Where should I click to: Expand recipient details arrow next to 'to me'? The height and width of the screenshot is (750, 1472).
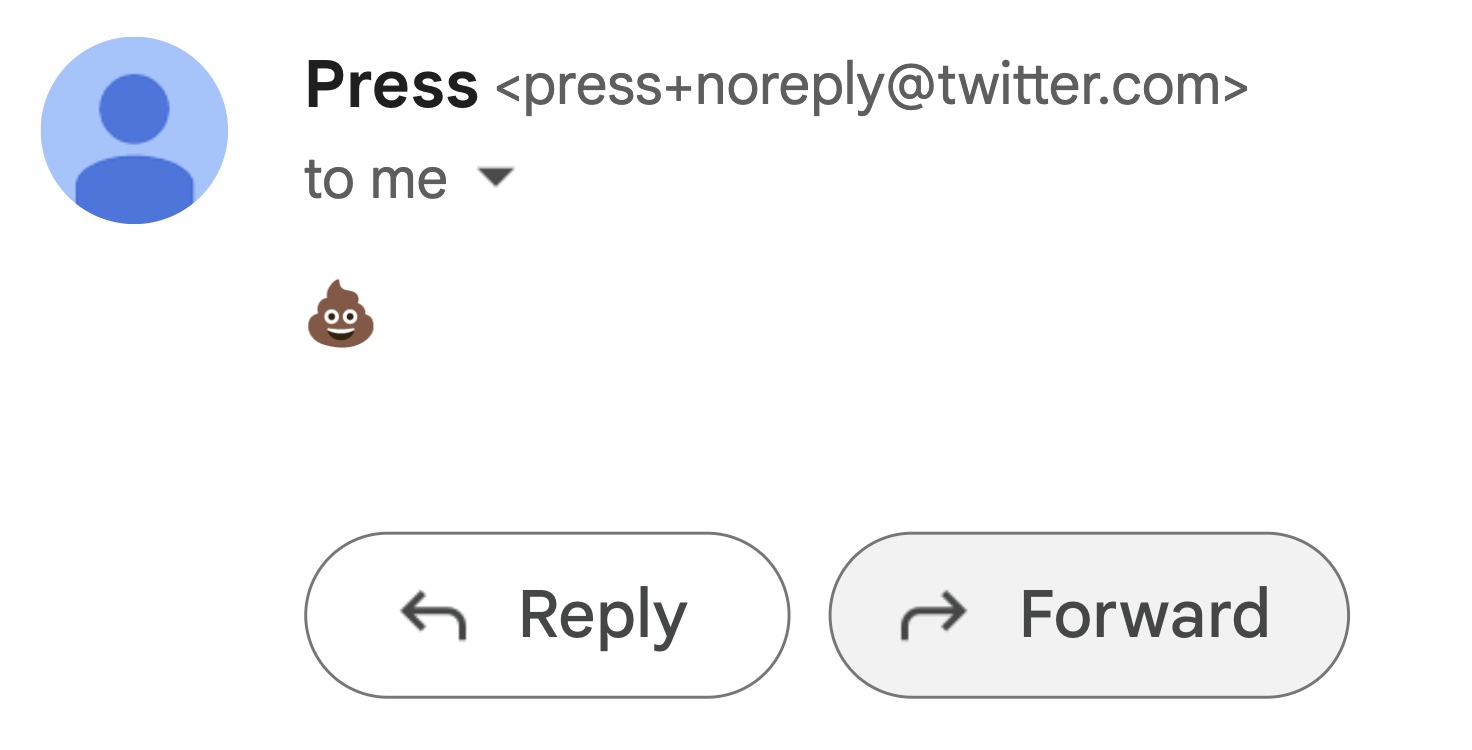point(496,178)
